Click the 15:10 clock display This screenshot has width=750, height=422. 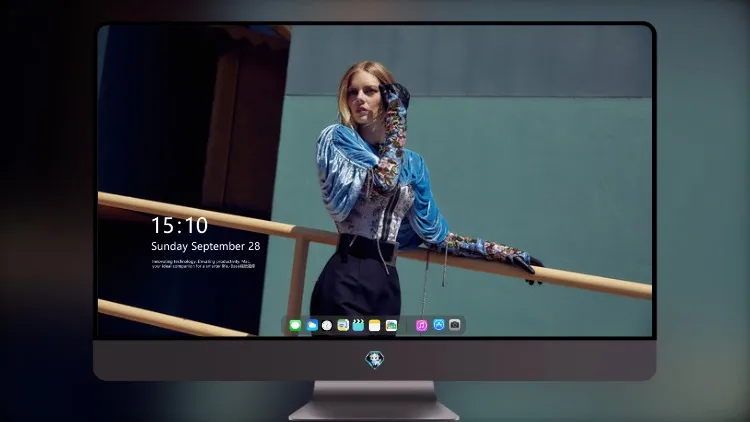(x=179, y=225)
